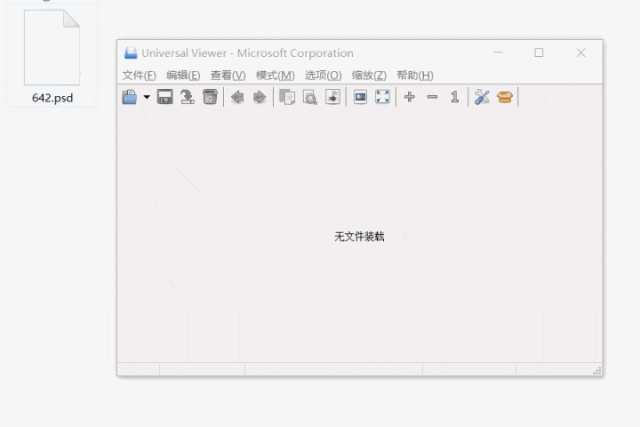This screenshot has width=640, height=427.
Task: Open settings wrench-screwdriver icon
Action: 482,97
